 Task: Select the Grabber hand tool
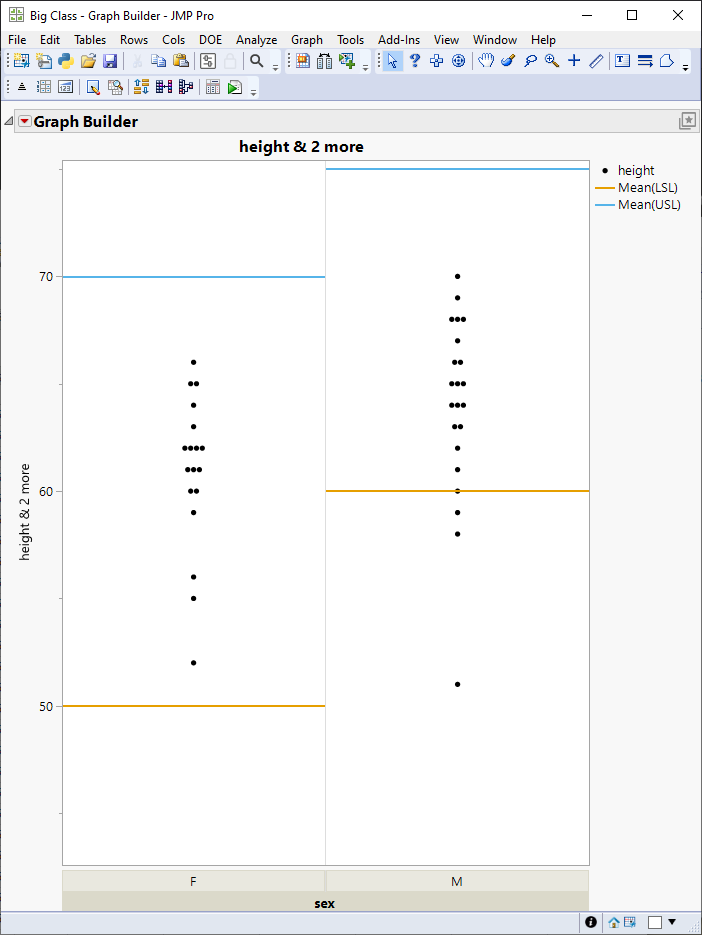point(485,61)
